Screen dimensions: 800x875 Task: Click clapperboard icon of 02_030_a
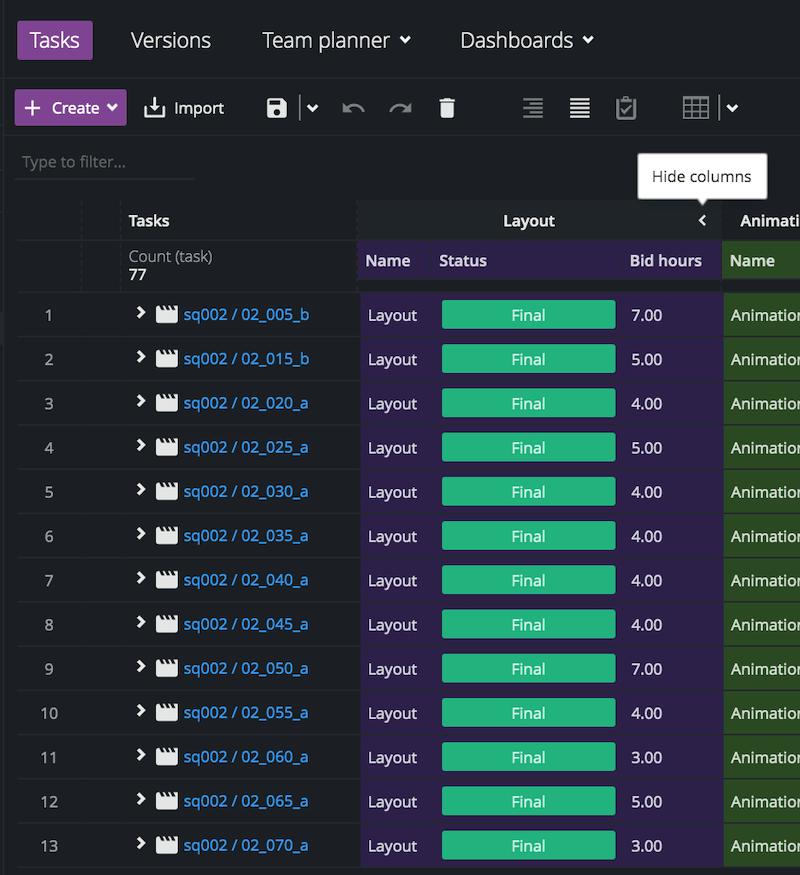click(166, 491)
